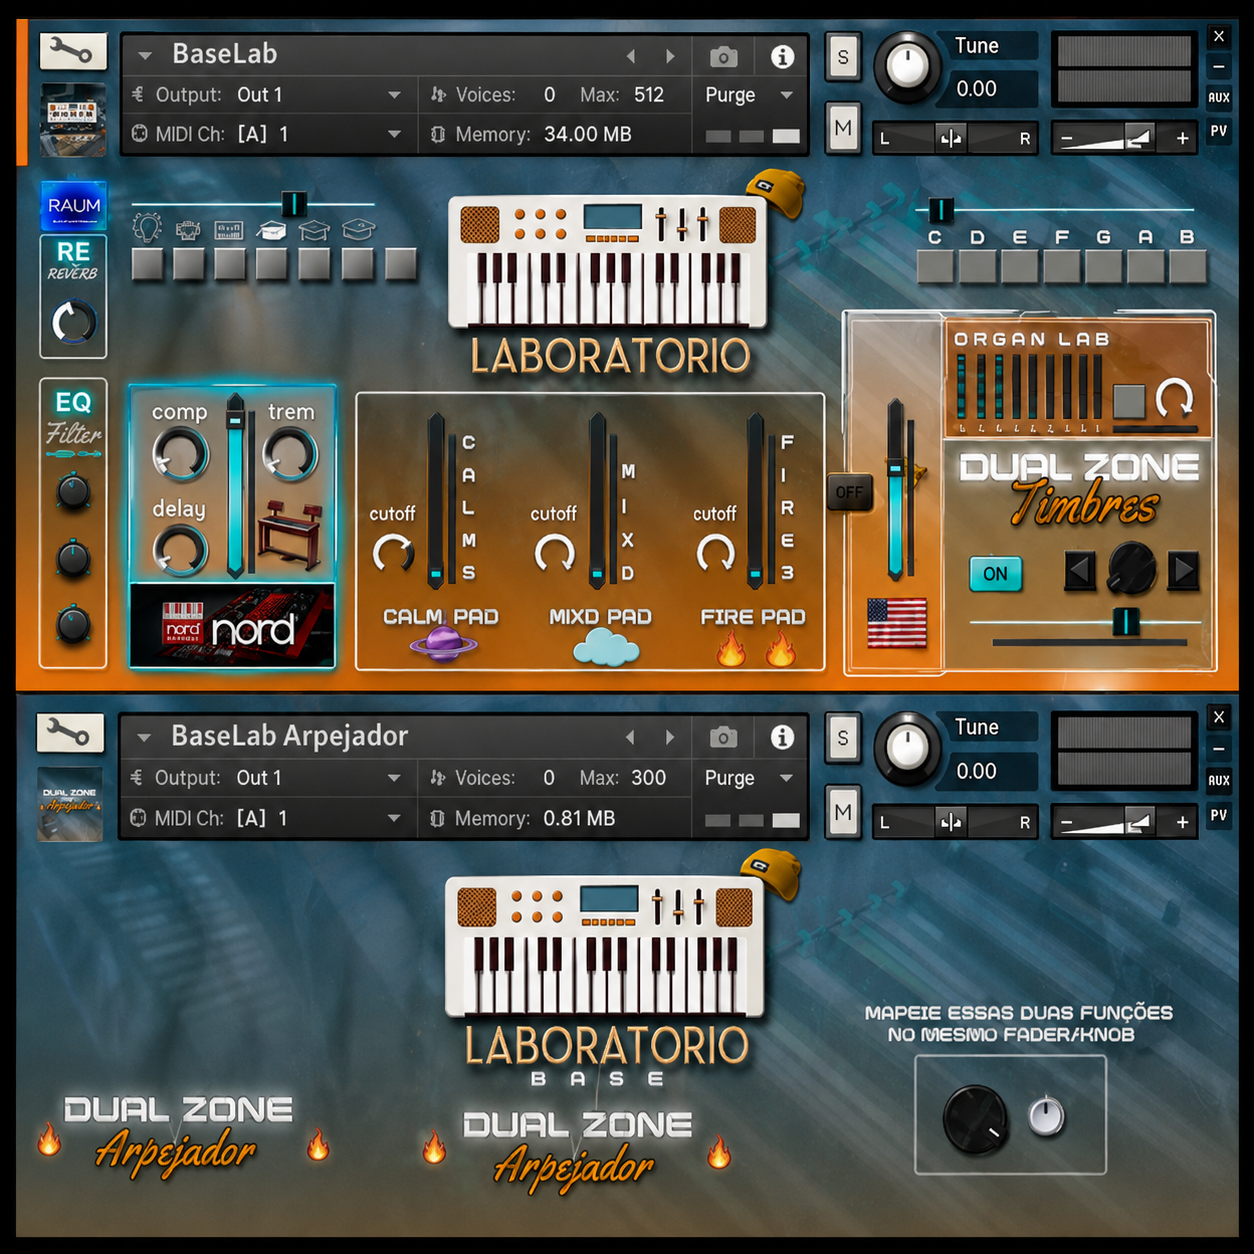The image size is (1254, 1254).
Task: Click the slider handle above the C–B key row
Action: (x=941, y=210)
